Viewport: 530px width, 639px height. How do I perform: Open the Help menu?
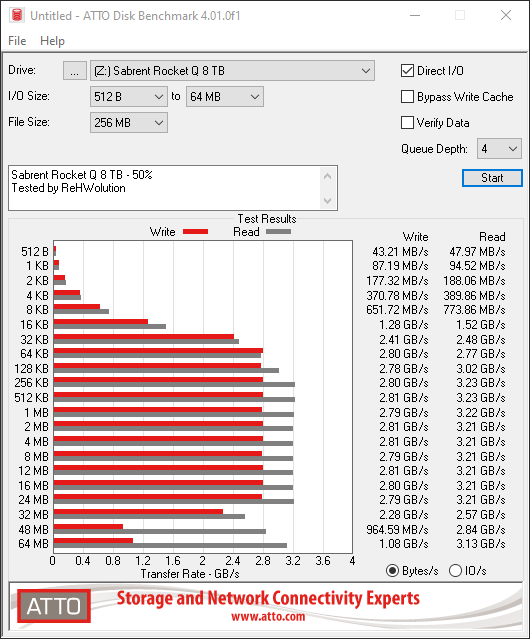pos(52,41)
